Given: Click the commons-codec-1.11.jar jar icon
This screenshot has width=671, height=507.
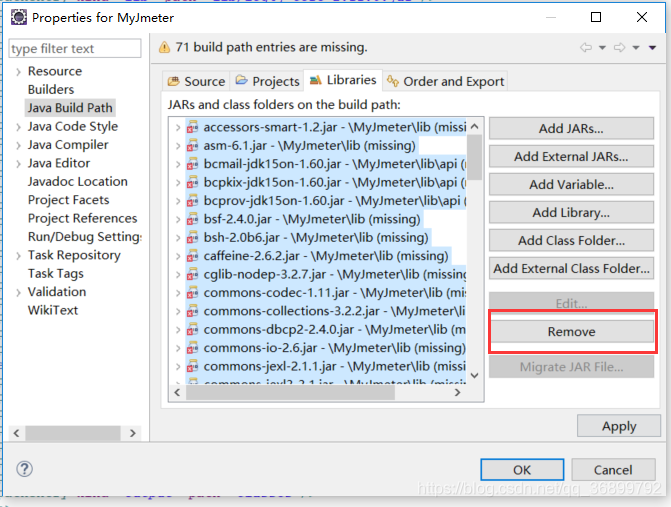Looking at the screenshot, I should coord(193,293).
